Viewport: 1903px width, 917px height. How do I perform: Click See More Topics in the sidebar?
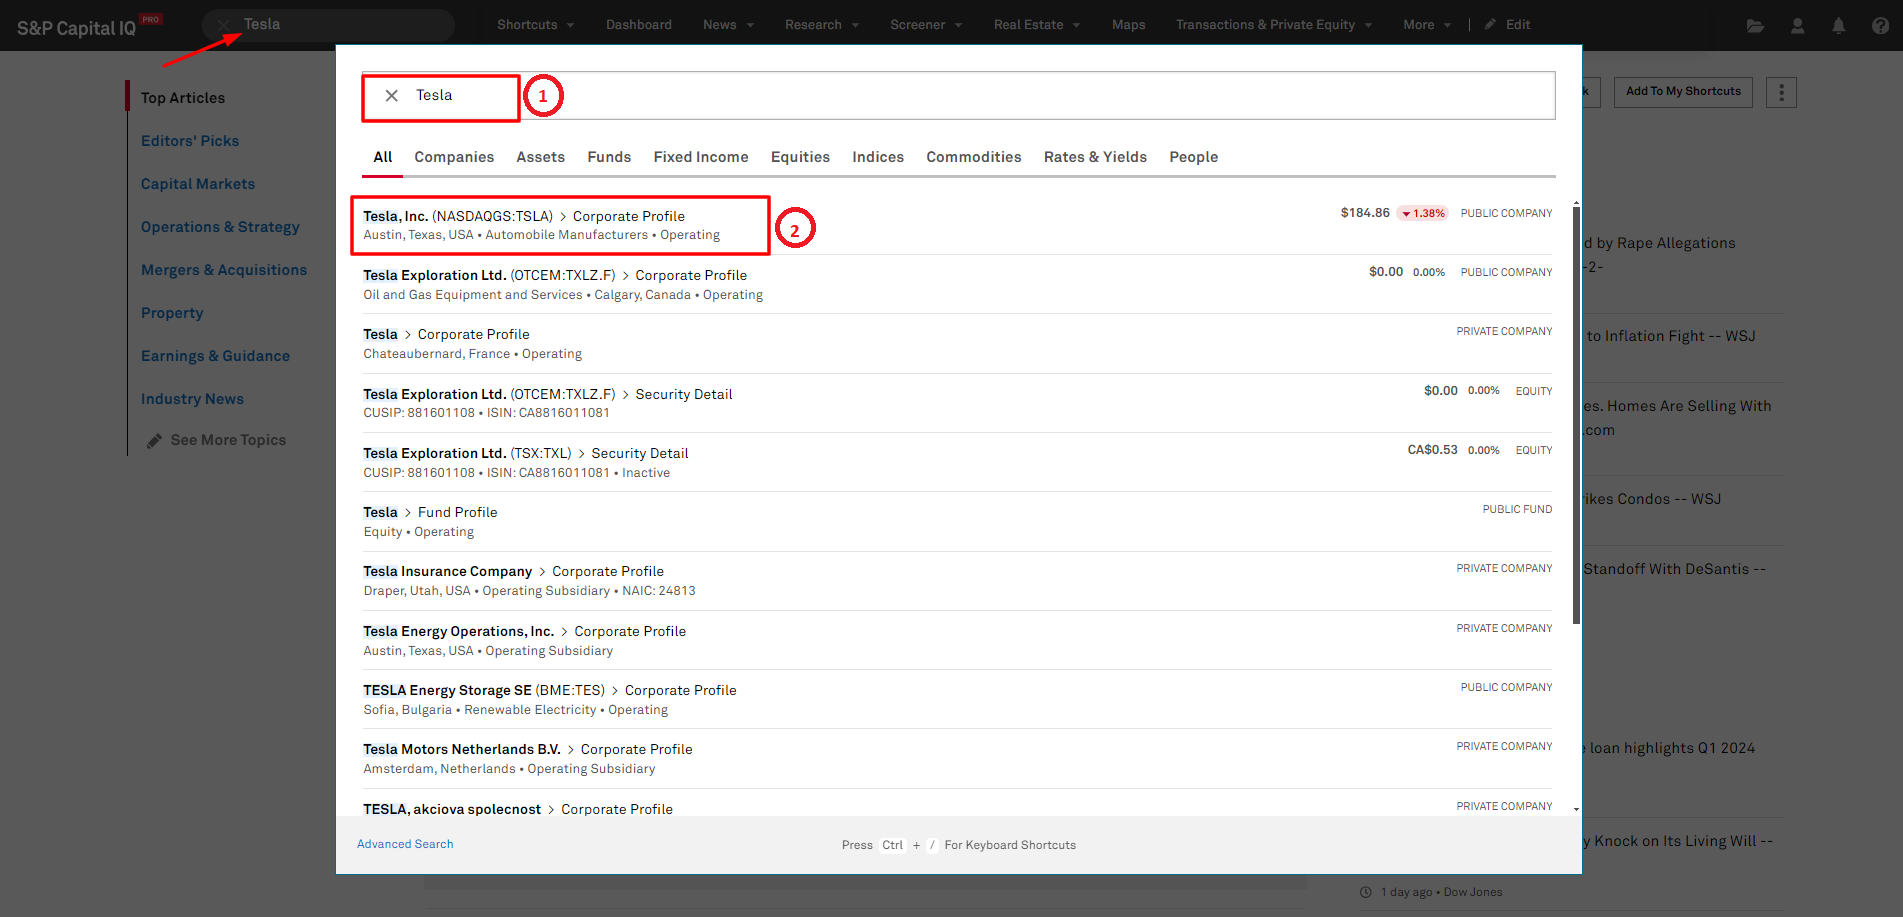tap(228, 440)
